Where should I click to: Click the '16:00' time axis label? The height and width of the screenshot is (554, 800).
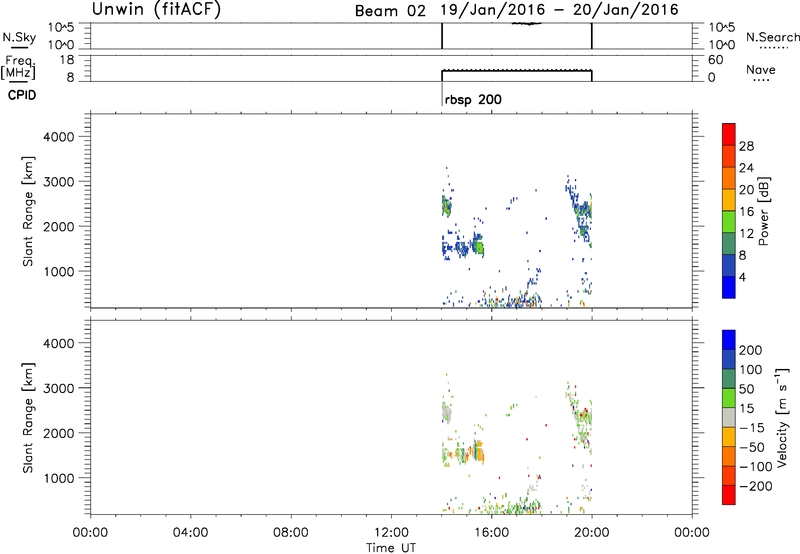coord(491,533)
